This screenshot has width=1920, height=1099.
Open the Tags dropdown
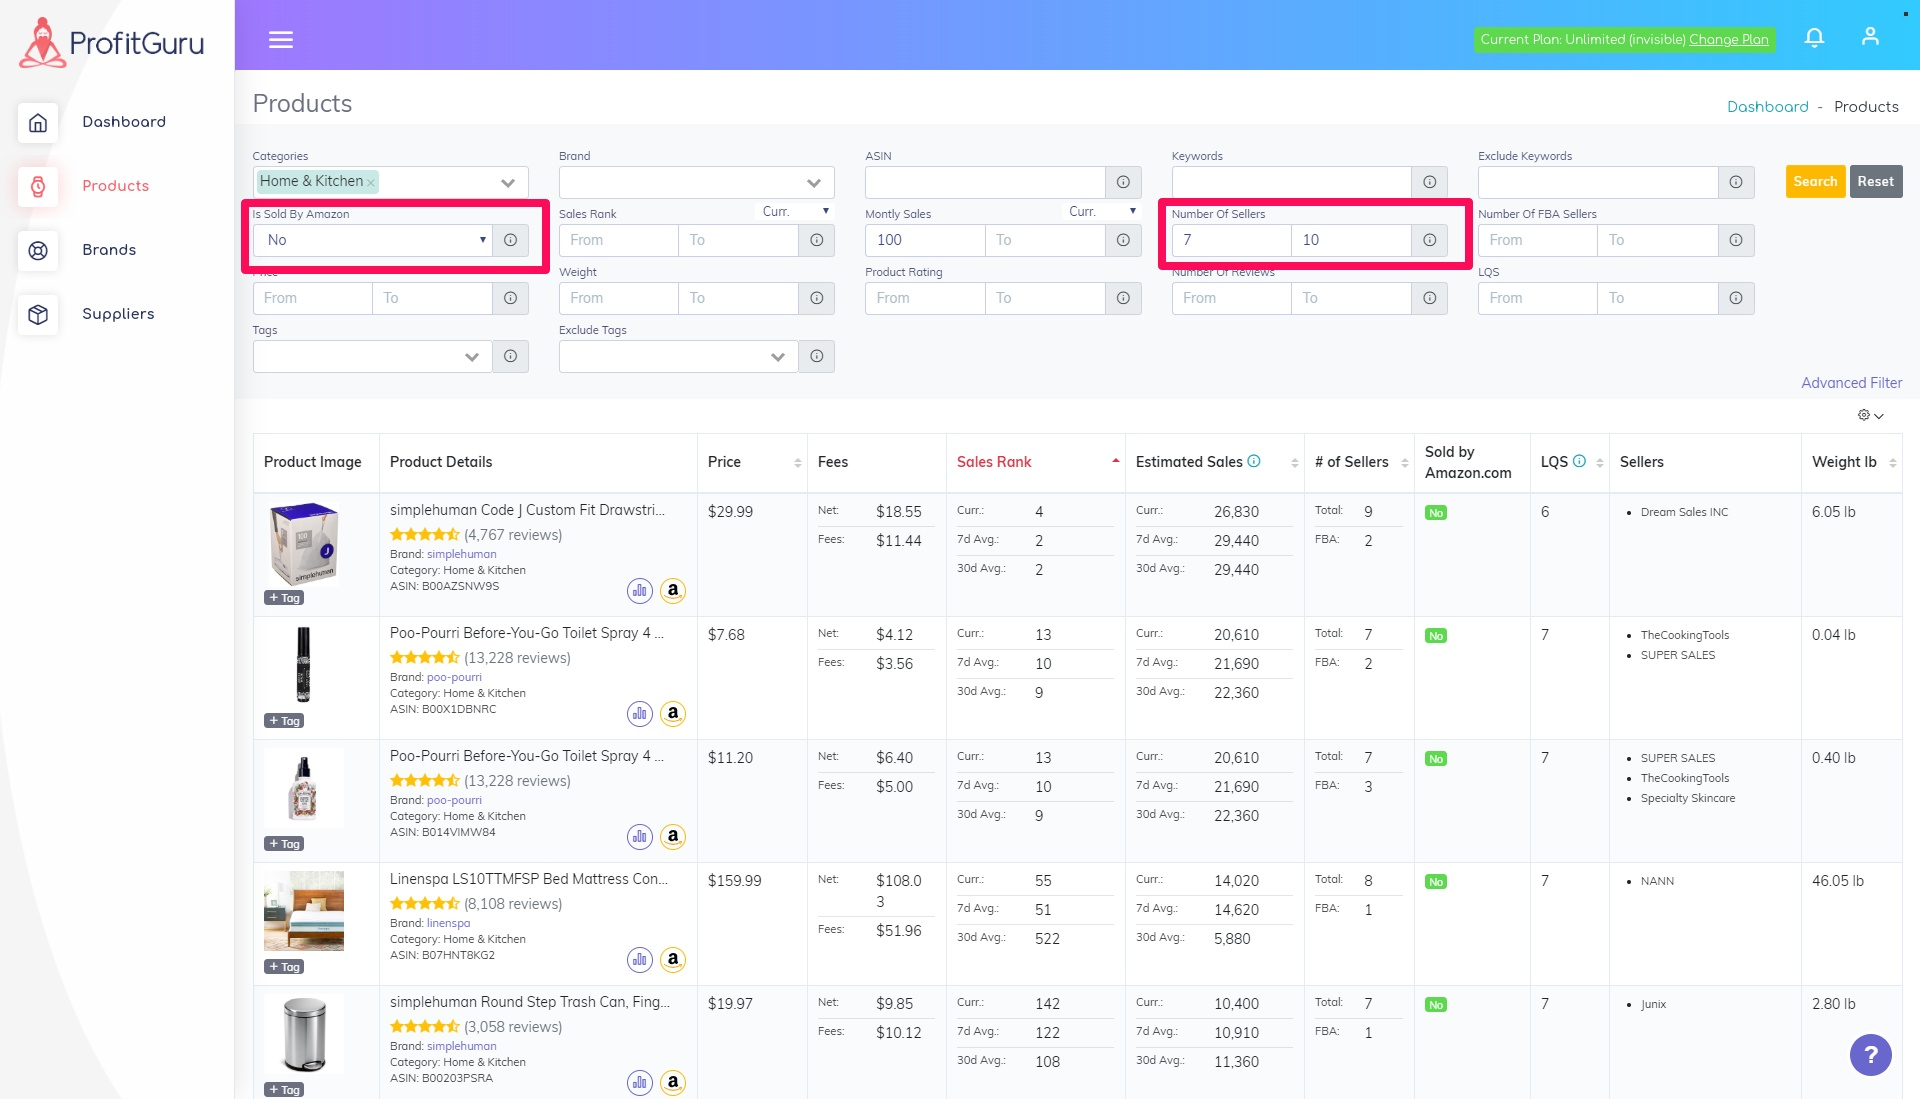(x=373, y=356)
